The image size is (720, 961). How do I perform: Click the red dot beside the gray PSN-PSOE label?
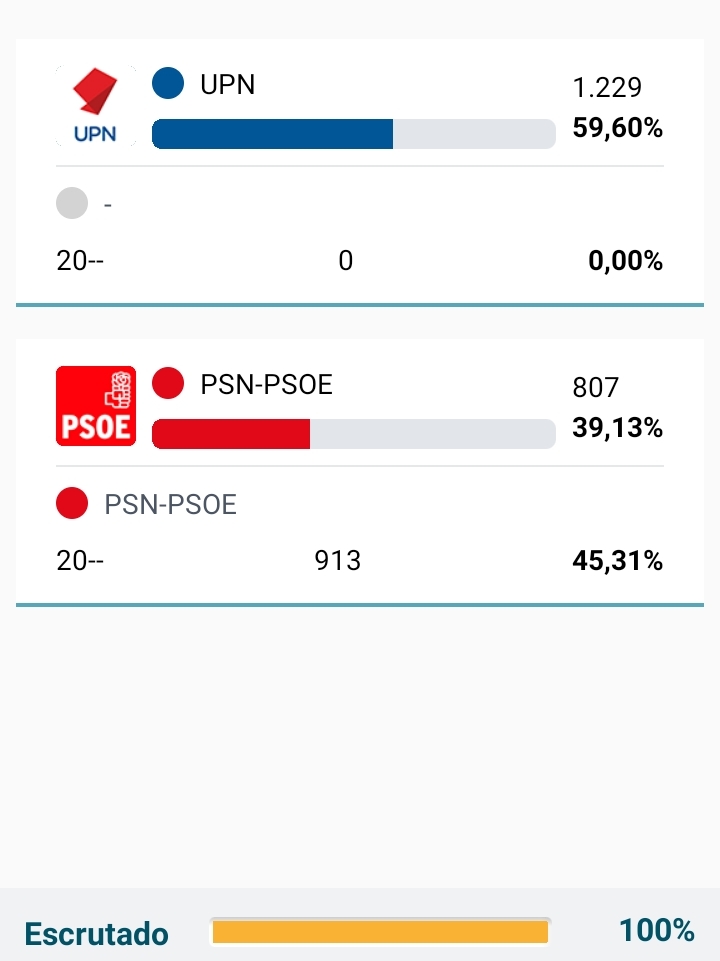point(72,504)
